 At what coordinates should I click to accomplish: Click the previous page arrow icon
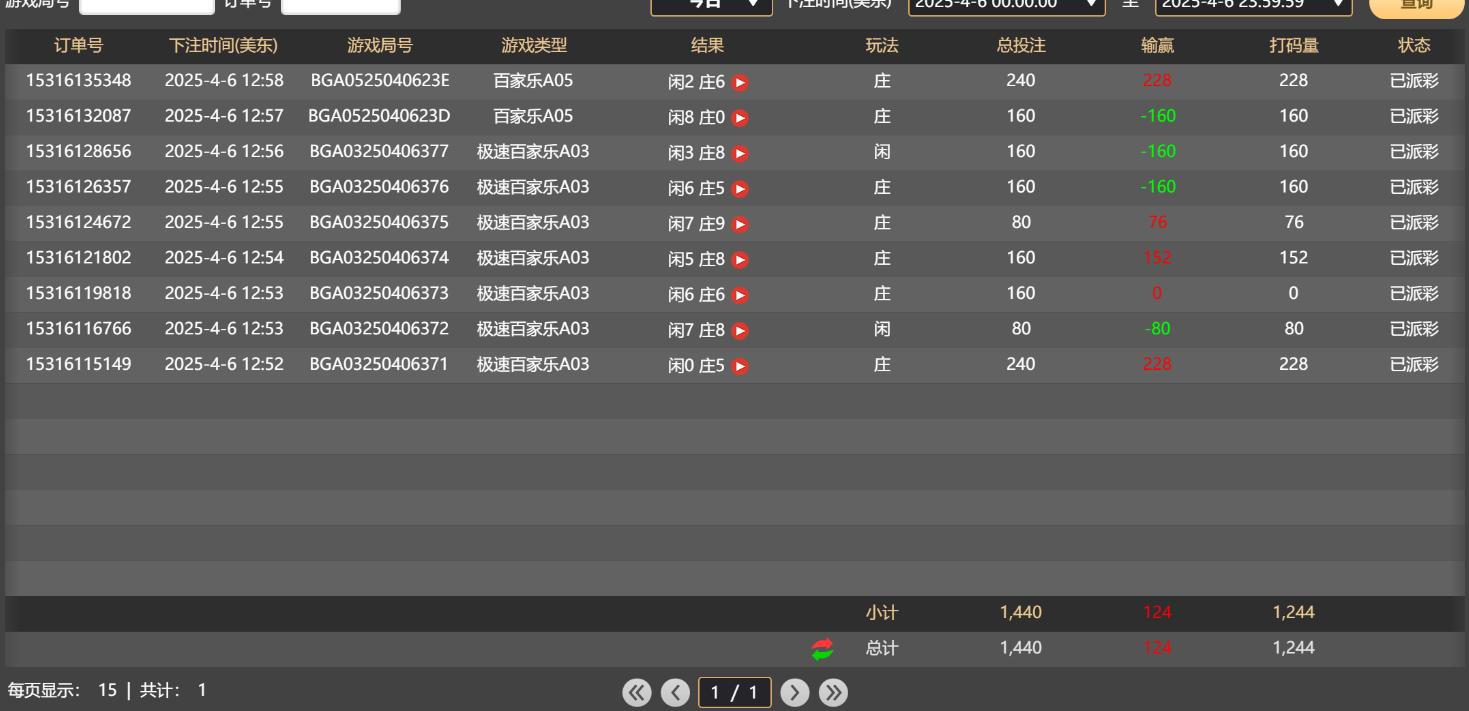point(675,691)
